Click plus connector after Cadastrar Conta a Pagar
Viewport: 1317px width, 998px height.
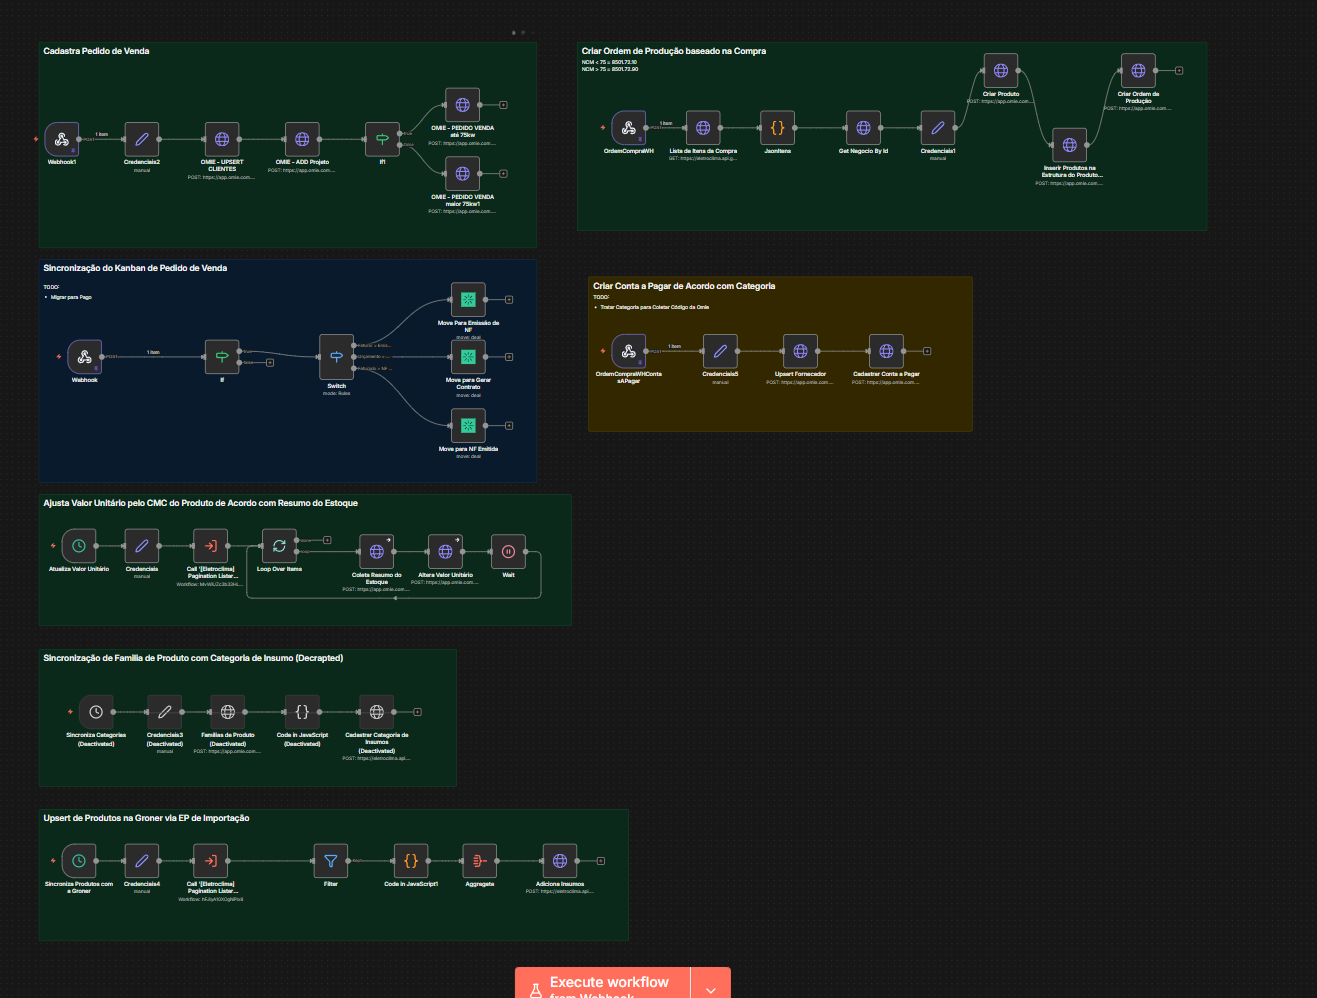click(927, 351)
